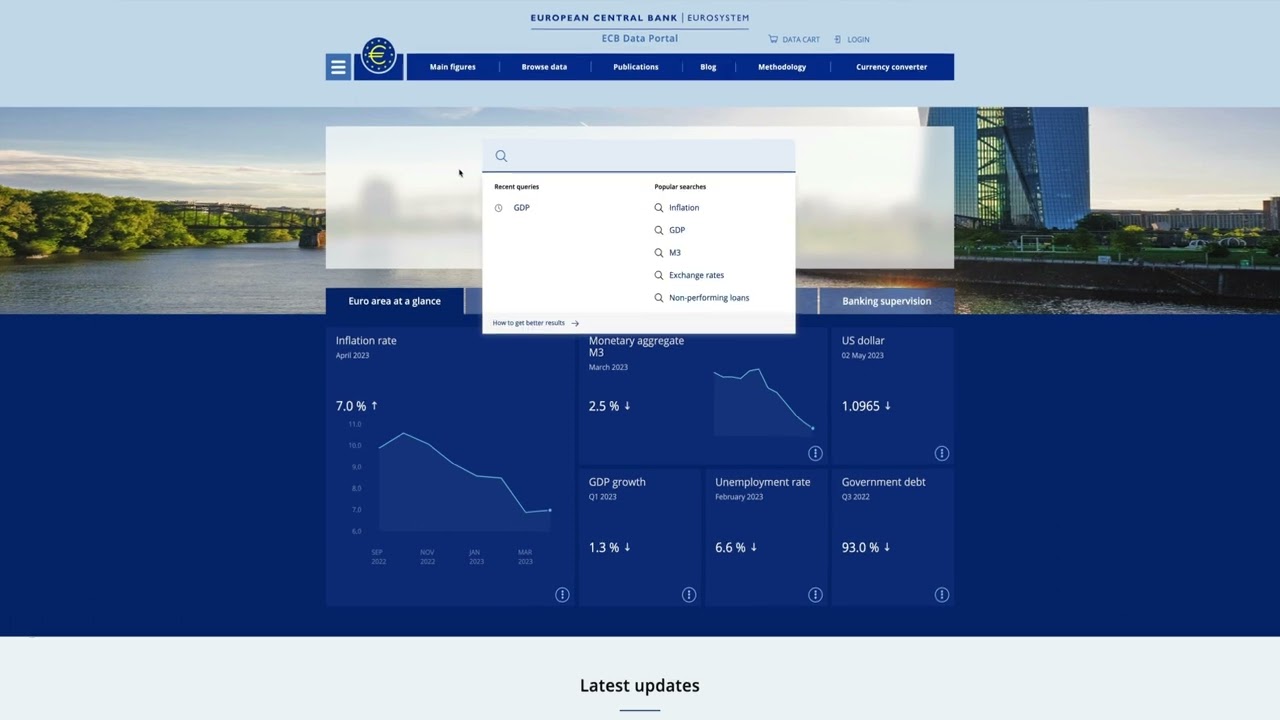Viewport: 1280px width, 720px height.
Task: Open the Main figures menu
Action: (x=452, y=67)
